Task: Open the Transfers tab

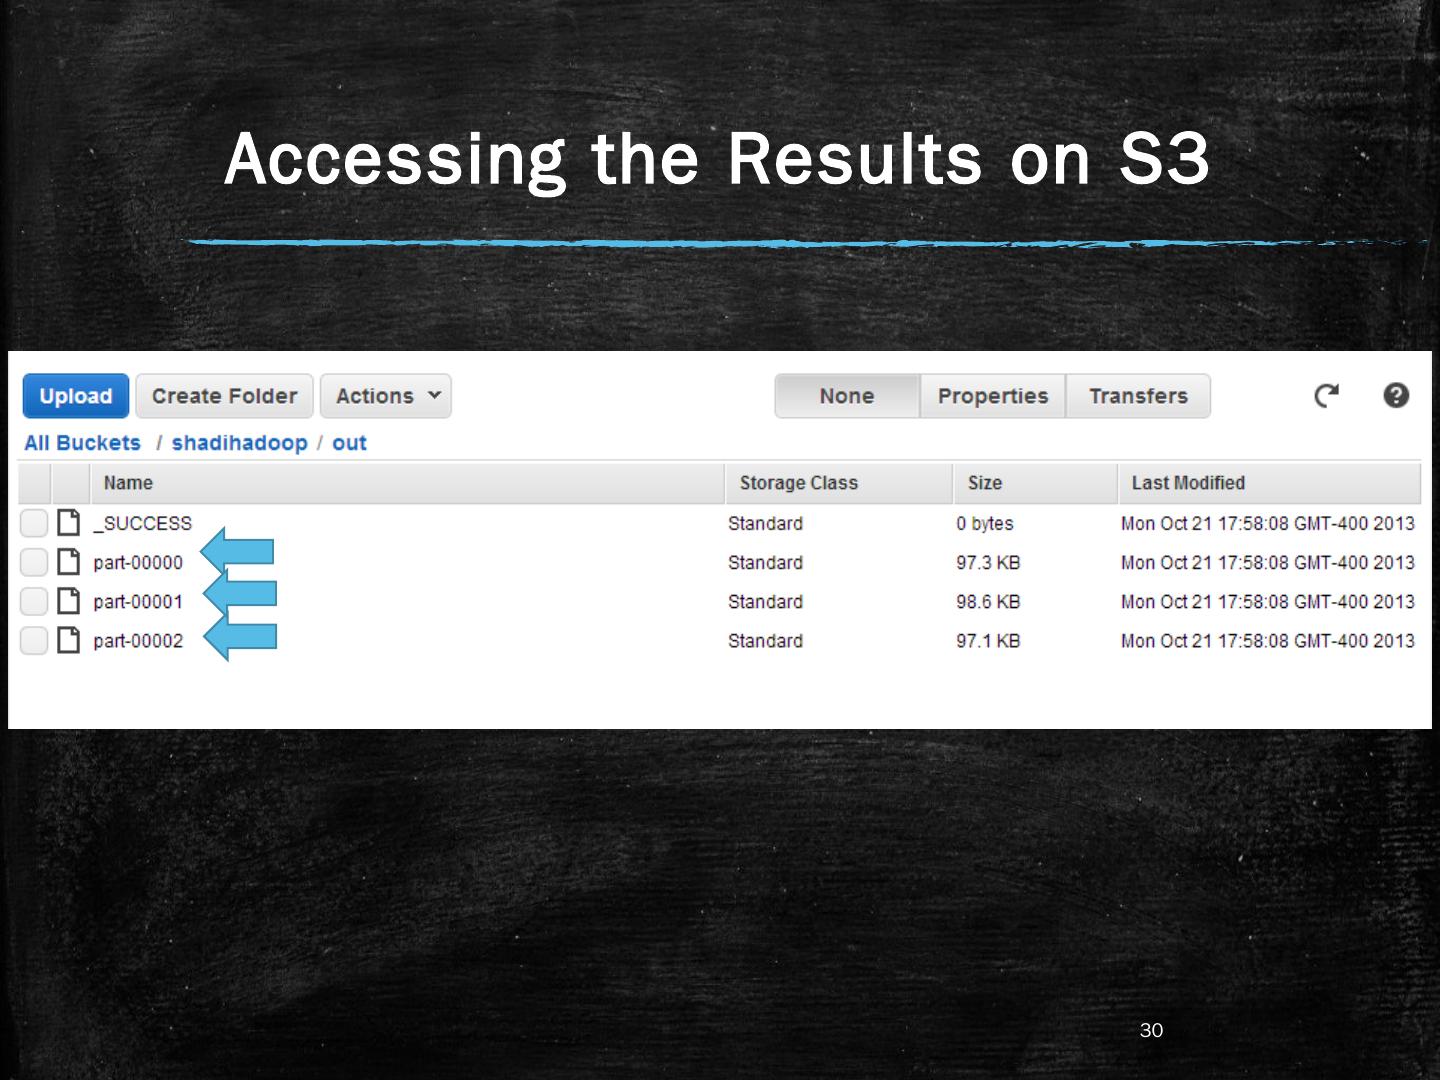Action: pos(1138,396)
